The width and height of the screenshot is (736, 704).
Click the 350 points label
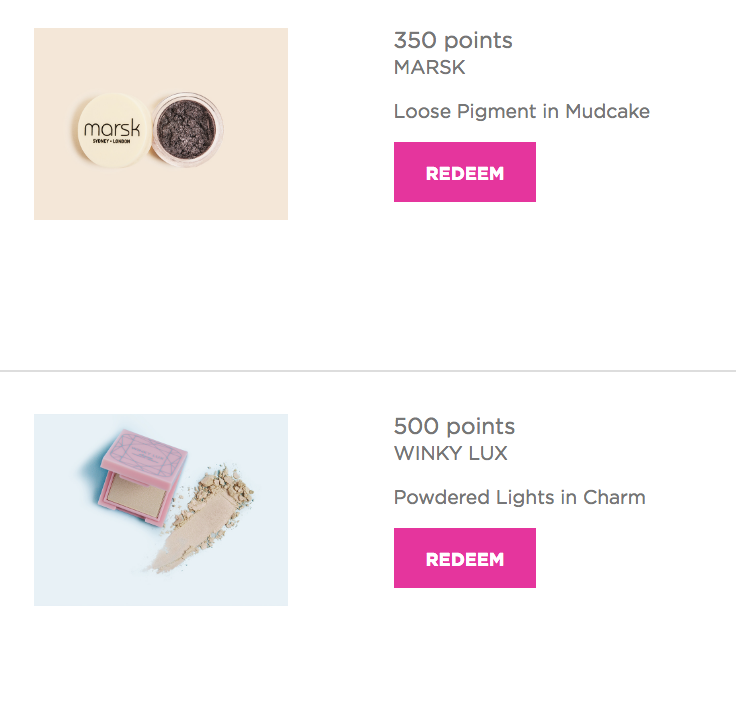point(453,40)
